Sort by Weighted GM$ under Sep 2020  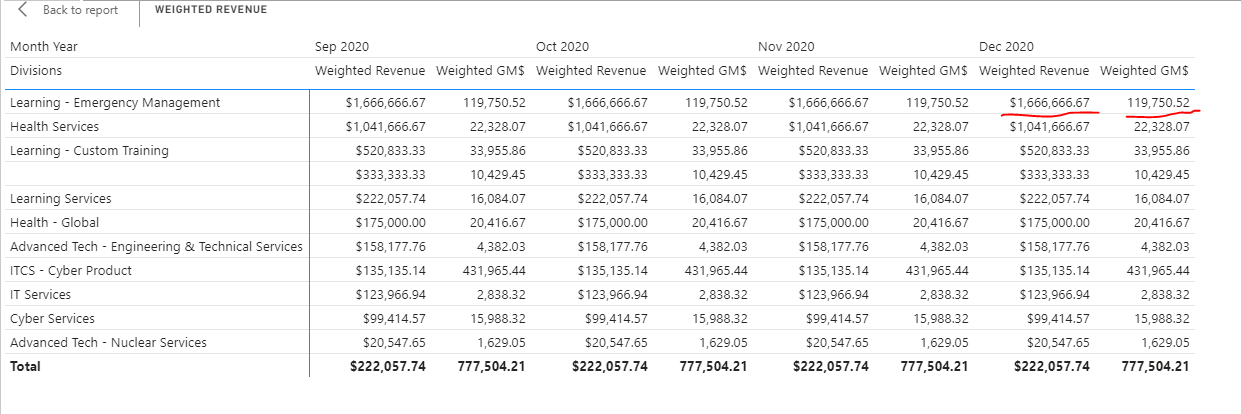click(481, 71)
